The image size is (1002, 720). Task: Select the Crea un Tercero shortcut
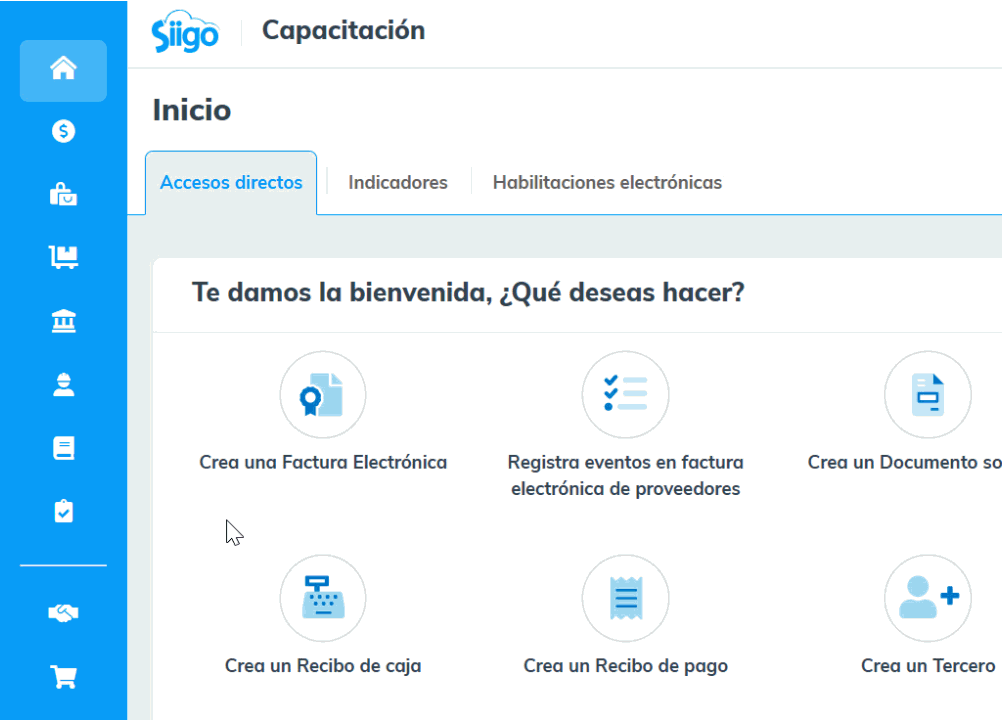click(x=927, y=599)
